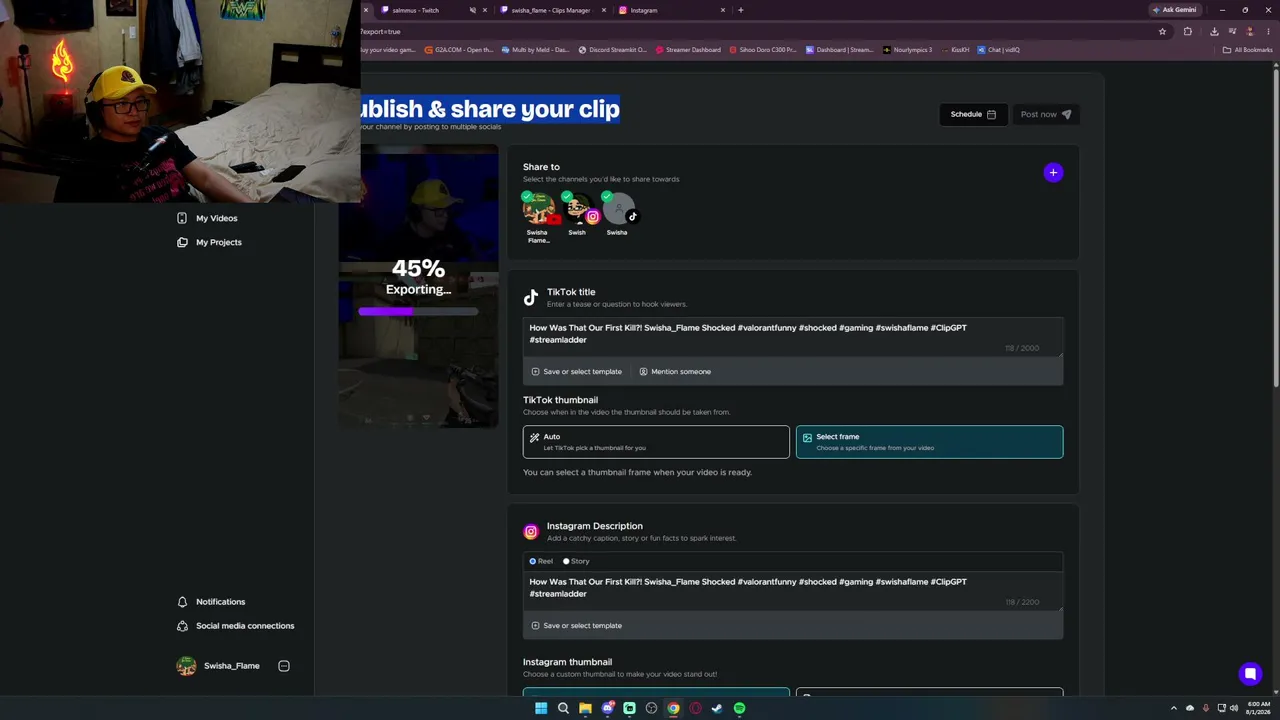1280x720 pixels.
Task: Open Spotify from the taskbar
Action: 739,708
